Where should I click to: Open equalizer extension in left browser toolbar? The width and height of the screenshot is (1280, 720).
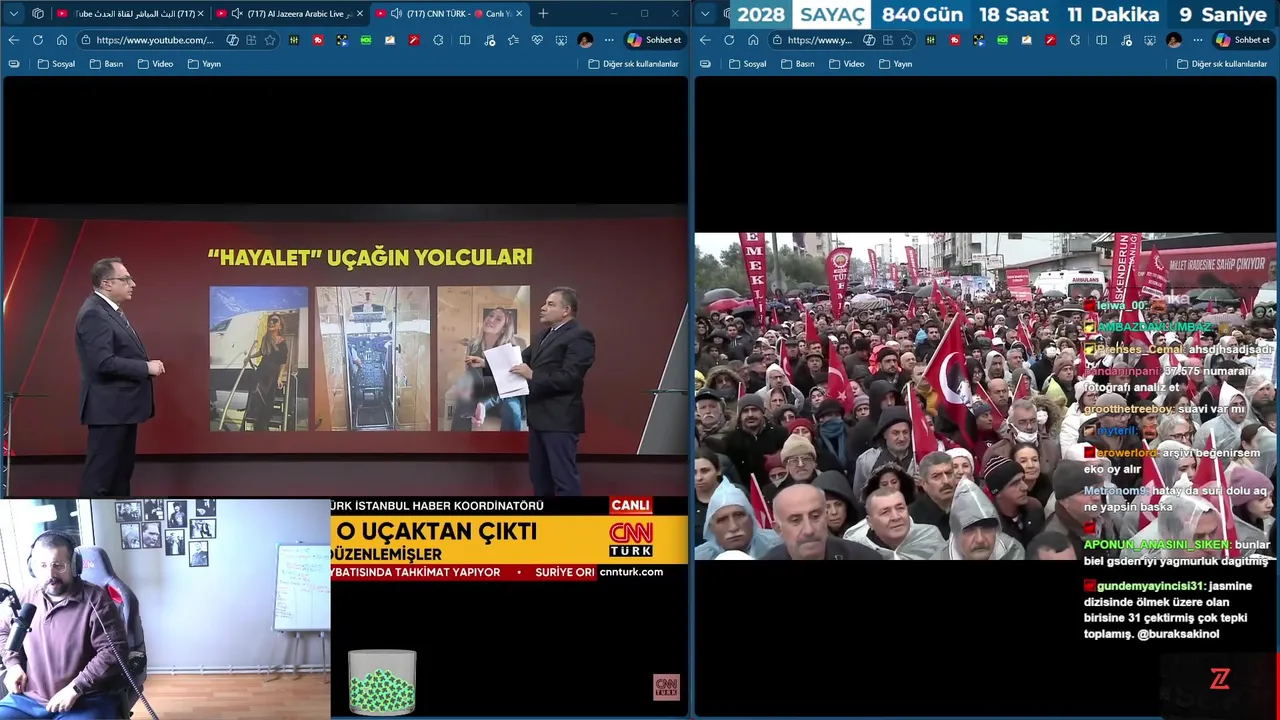[x=294, y=40]
